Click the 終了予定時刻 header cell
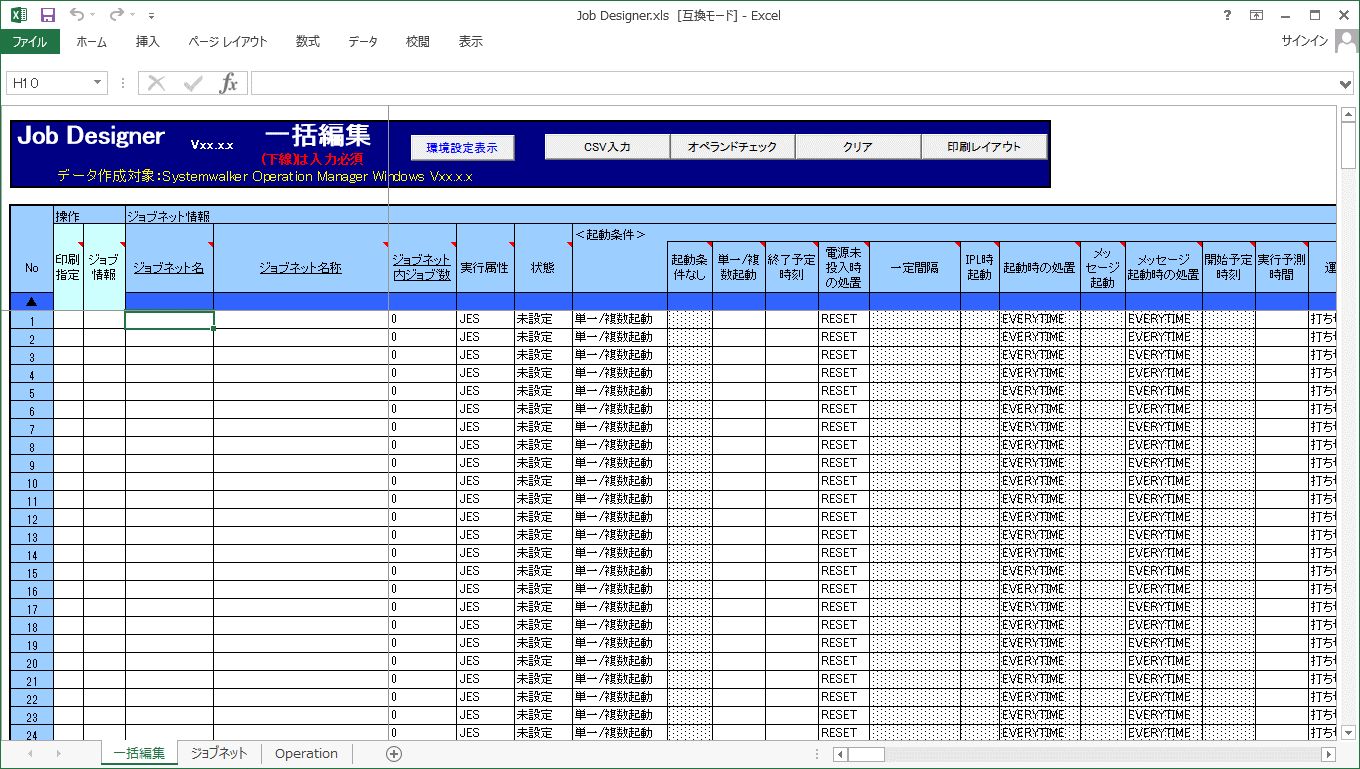Screen dimensions: 1360x769 [791, 268]
